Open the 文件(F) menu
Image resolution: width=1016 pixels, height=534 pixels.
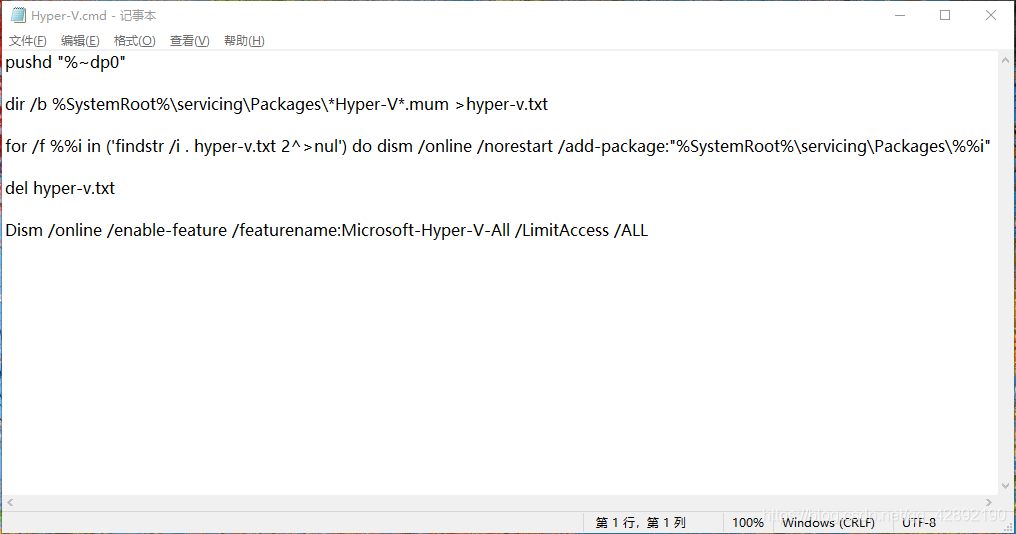tap(27, 41)
